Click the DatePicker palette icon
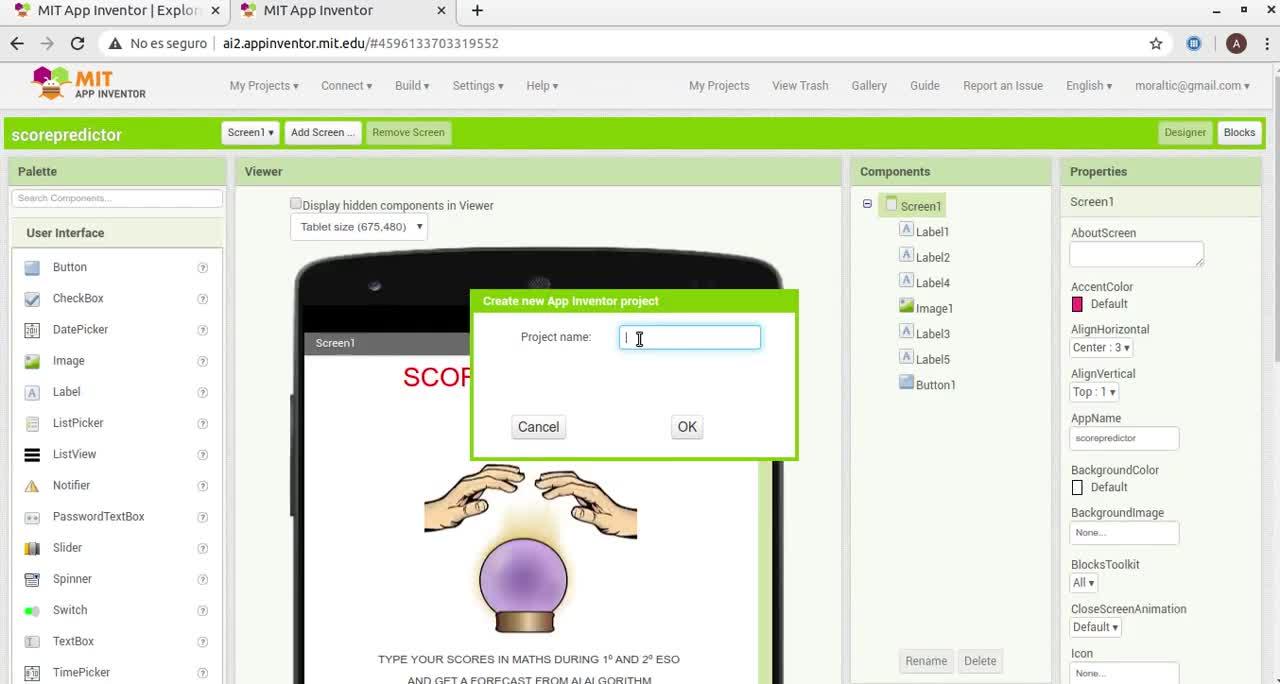This screenshot has height=684, width=1280. [32, 329]
